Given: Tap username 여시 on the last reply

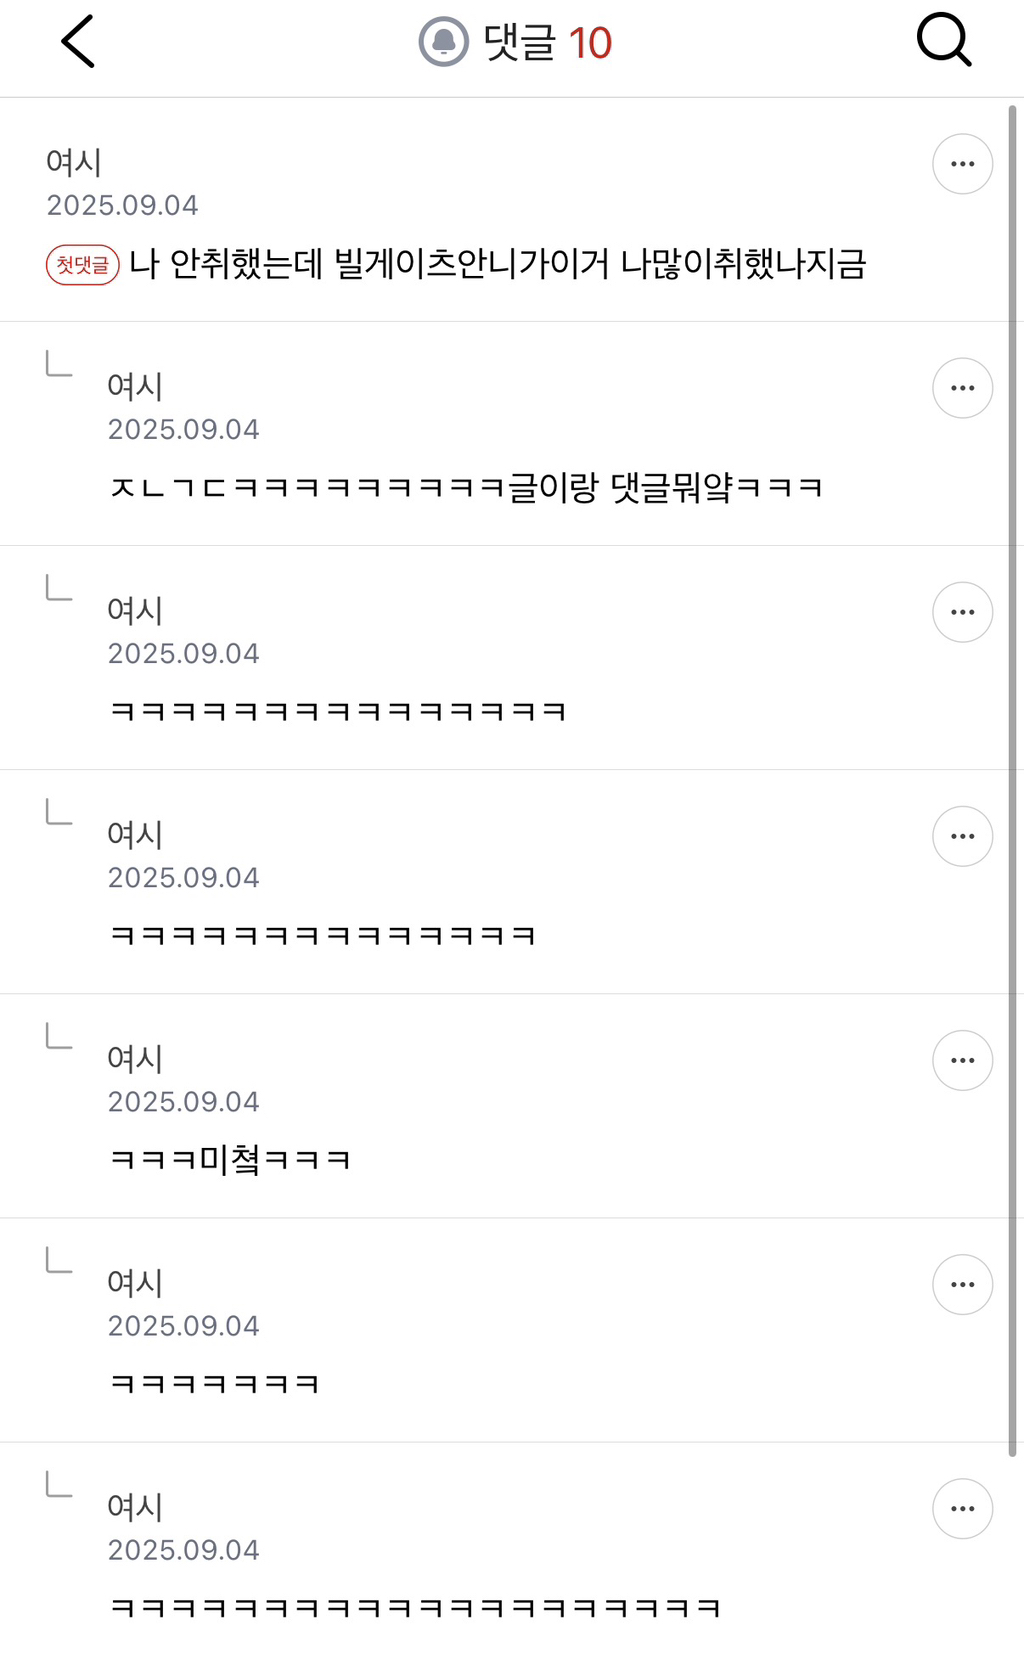Looking at the screenshot, I should coord(135,1506).
